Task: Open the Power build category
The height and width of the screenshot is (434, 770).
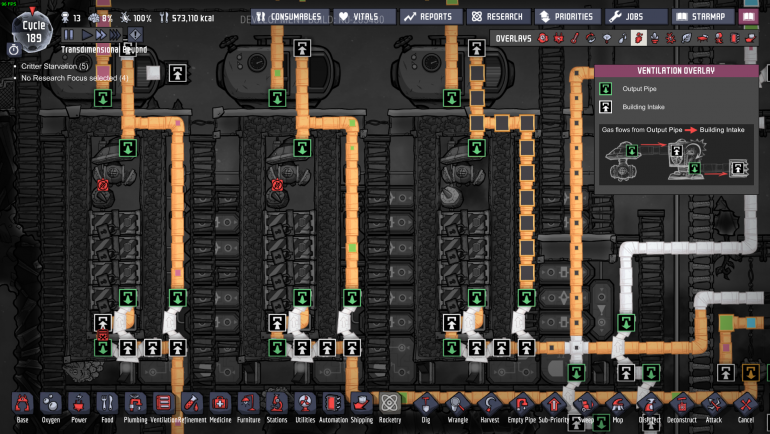Action: pyautogui.click(x=79, y=408)
